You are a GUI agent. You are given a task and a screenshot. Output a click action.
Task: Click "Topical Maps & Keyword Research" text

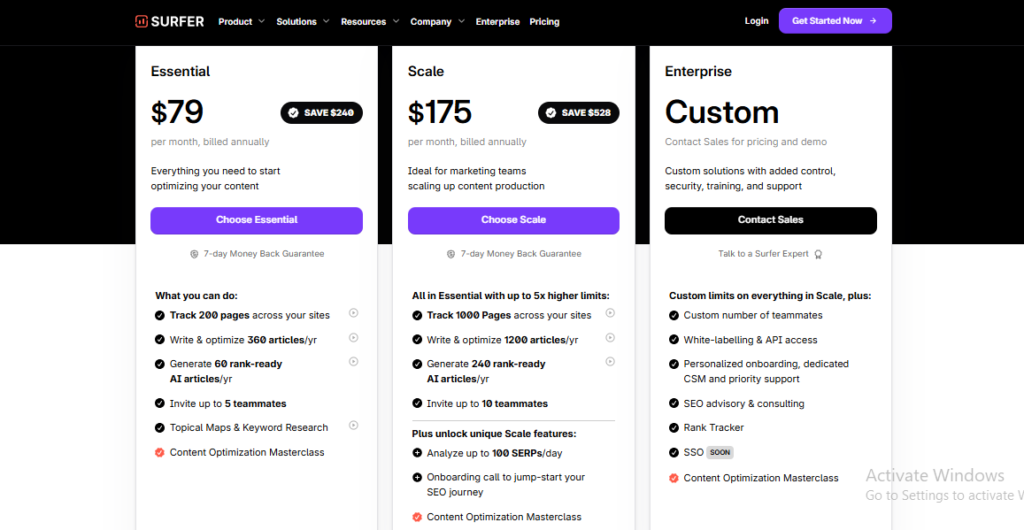(249, 428)
